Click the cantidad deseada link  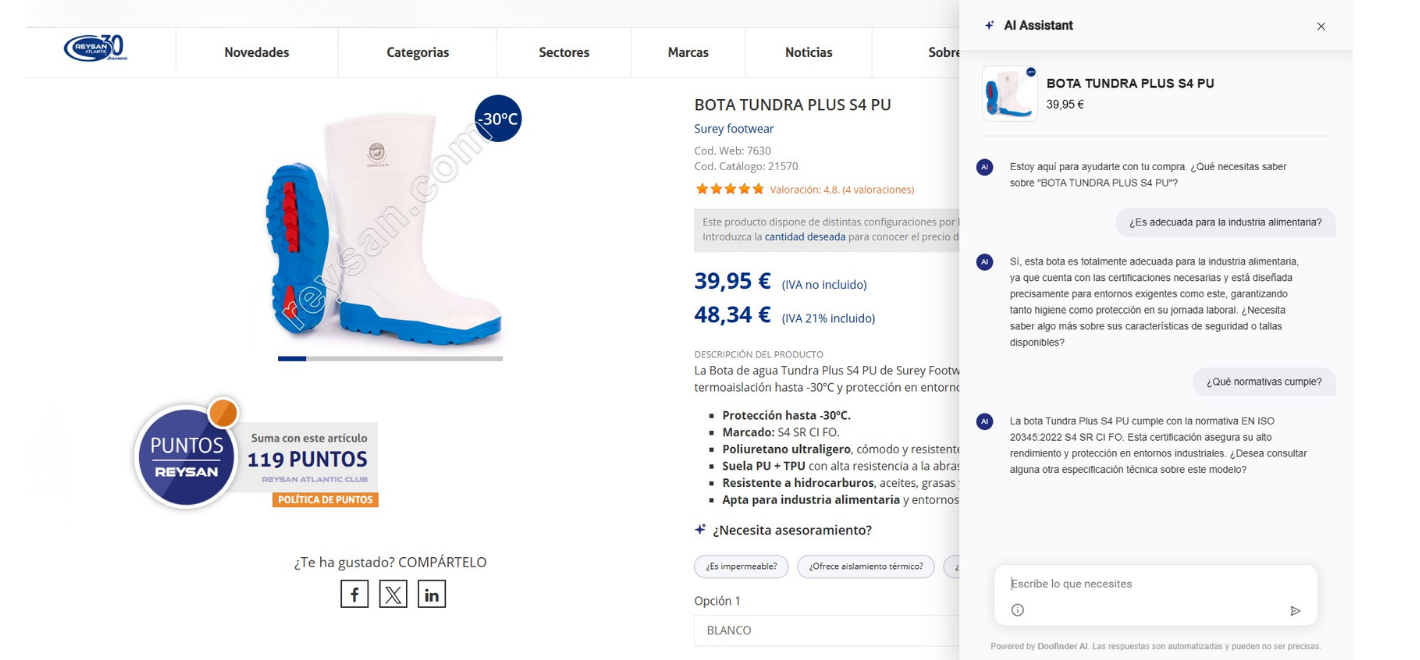coord(805,237)
